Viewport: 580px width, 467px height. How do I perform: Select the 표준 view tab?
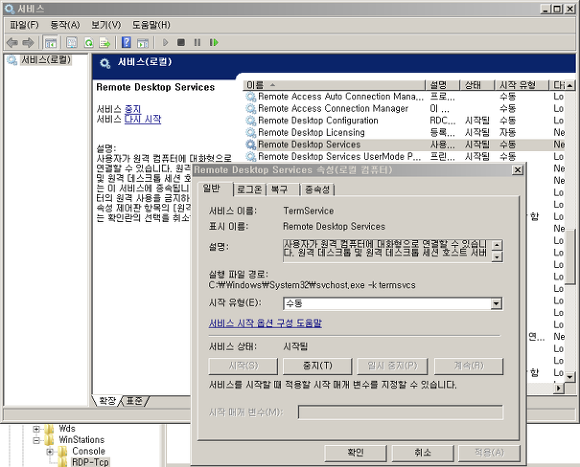pyautogui.click(x=134, y=400)
